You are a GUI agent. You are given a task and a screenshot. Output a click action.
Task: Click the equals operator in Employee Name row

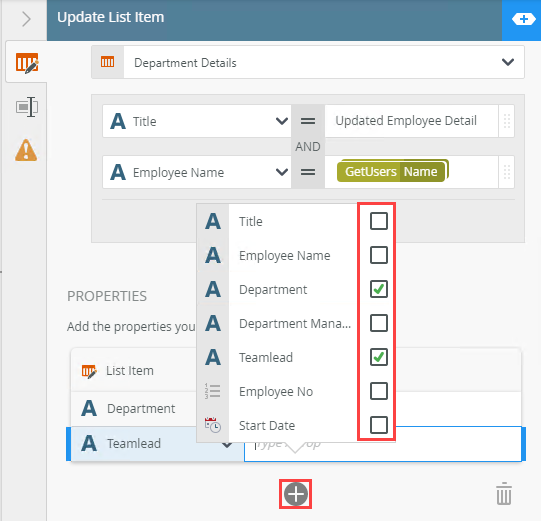(308, 172)
